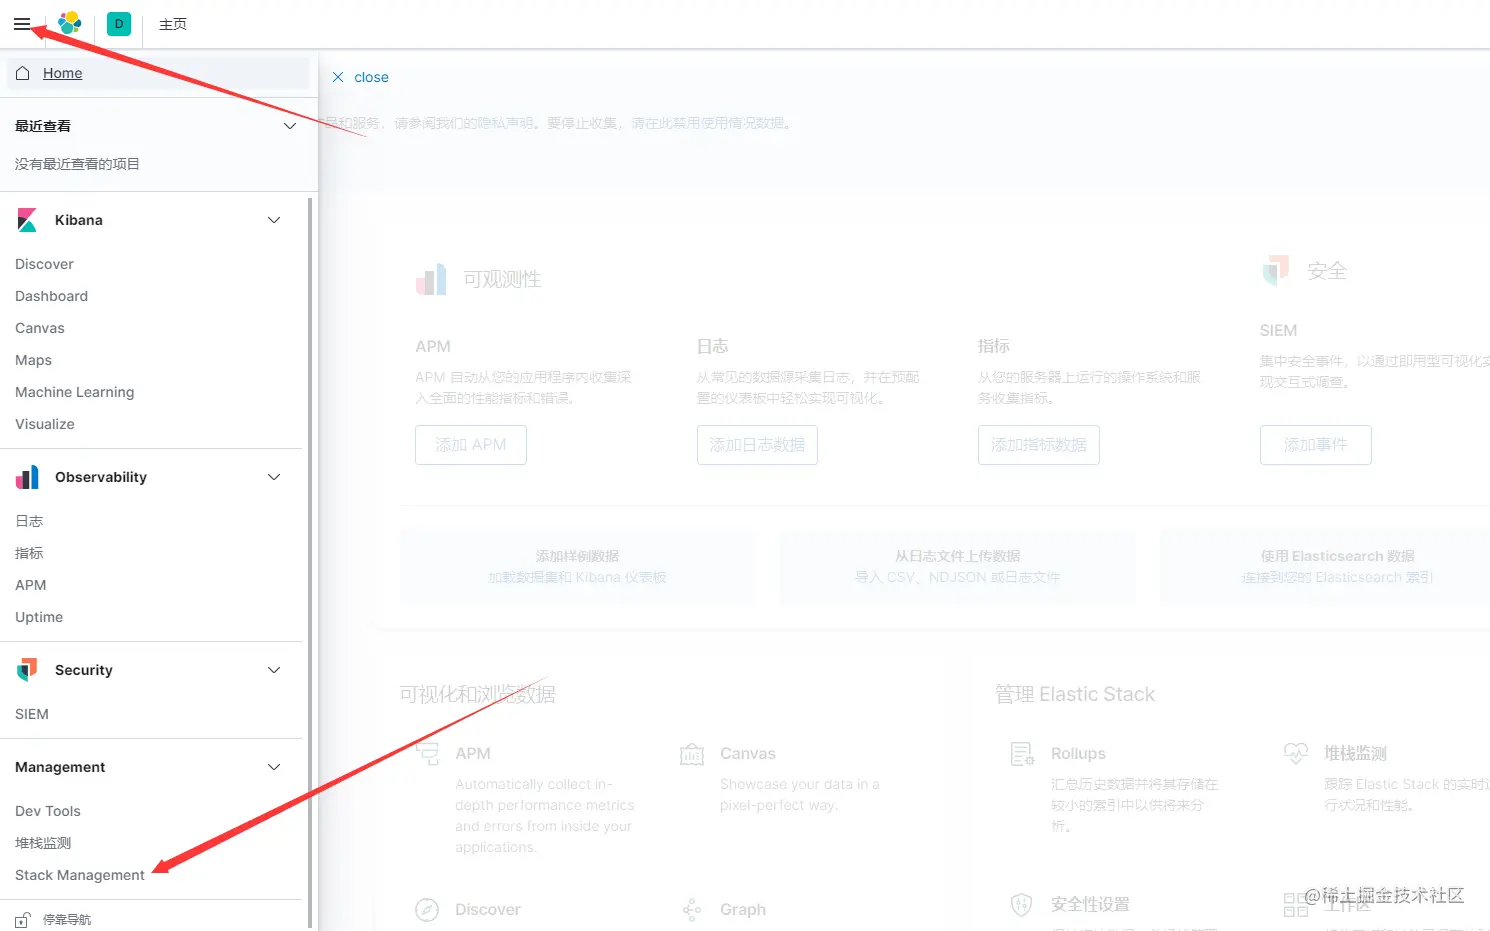Open Uptime in sidebar
The height and width of the screenshot is (931, 1490).
point(39,617)
